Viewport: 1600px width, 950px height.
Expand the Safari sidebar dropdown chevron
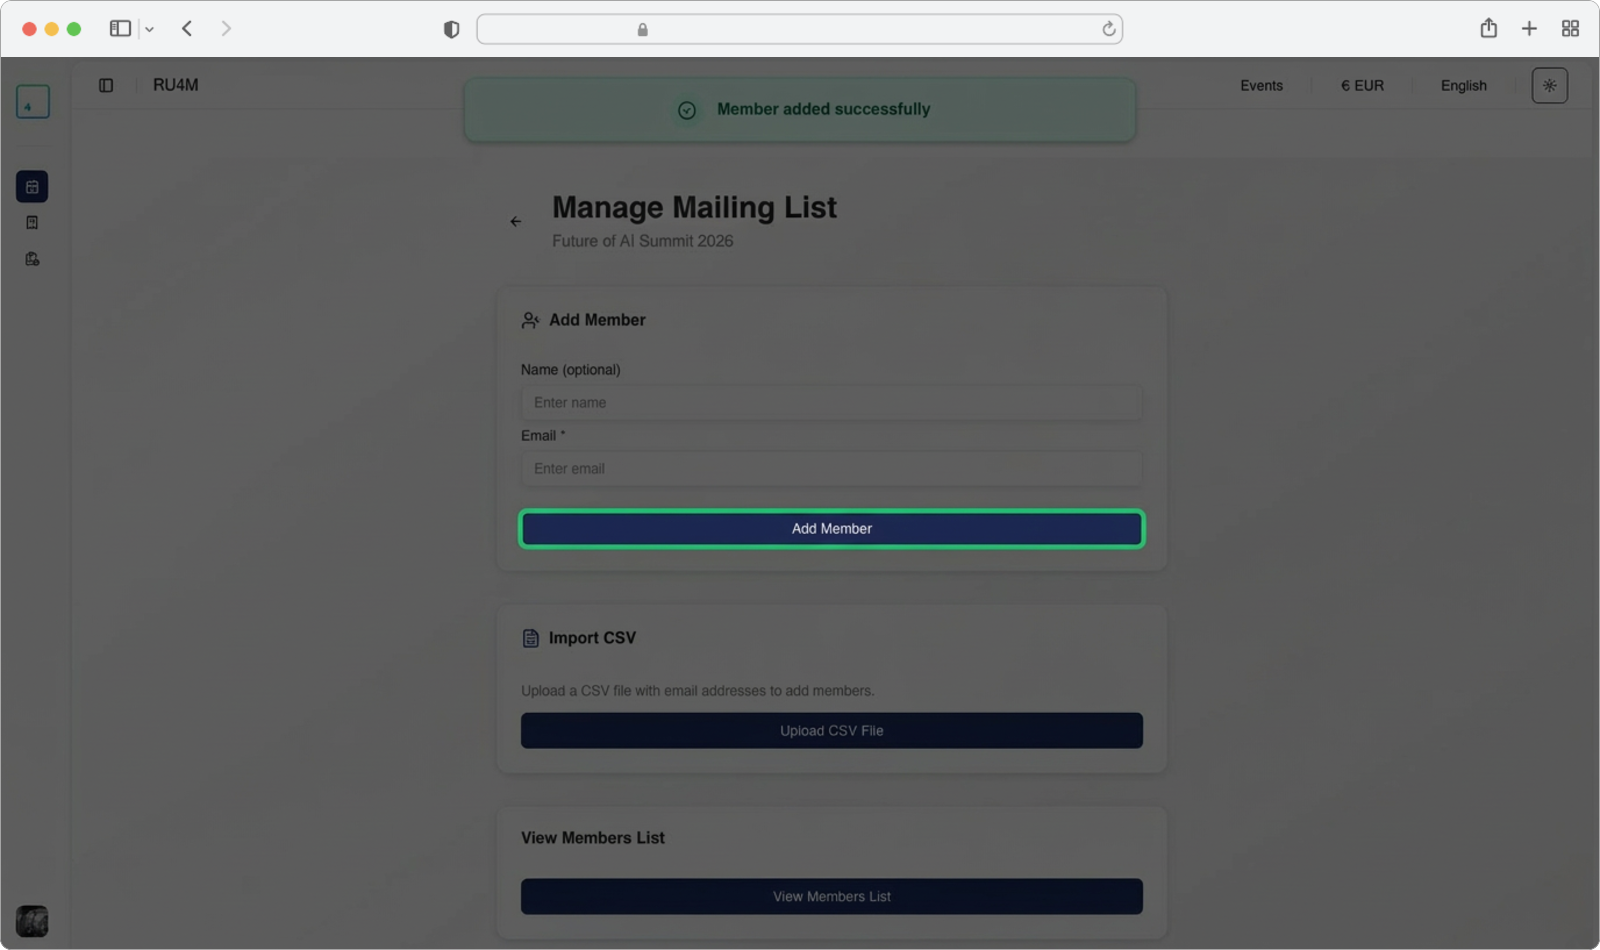pyautogui.click(x=149, y=30)
